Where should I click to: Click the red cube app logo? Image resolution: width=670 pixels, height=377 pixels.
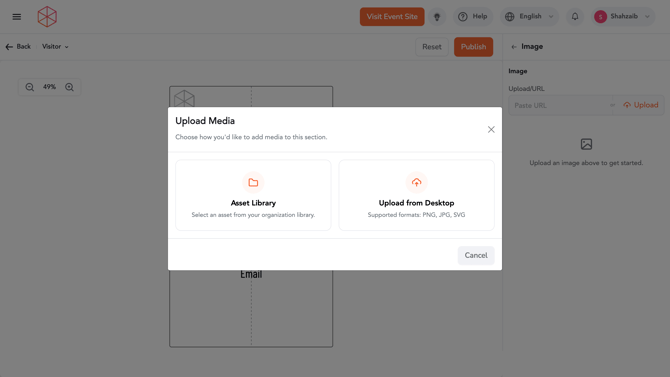pyautogui.click(x=47, y=17)
